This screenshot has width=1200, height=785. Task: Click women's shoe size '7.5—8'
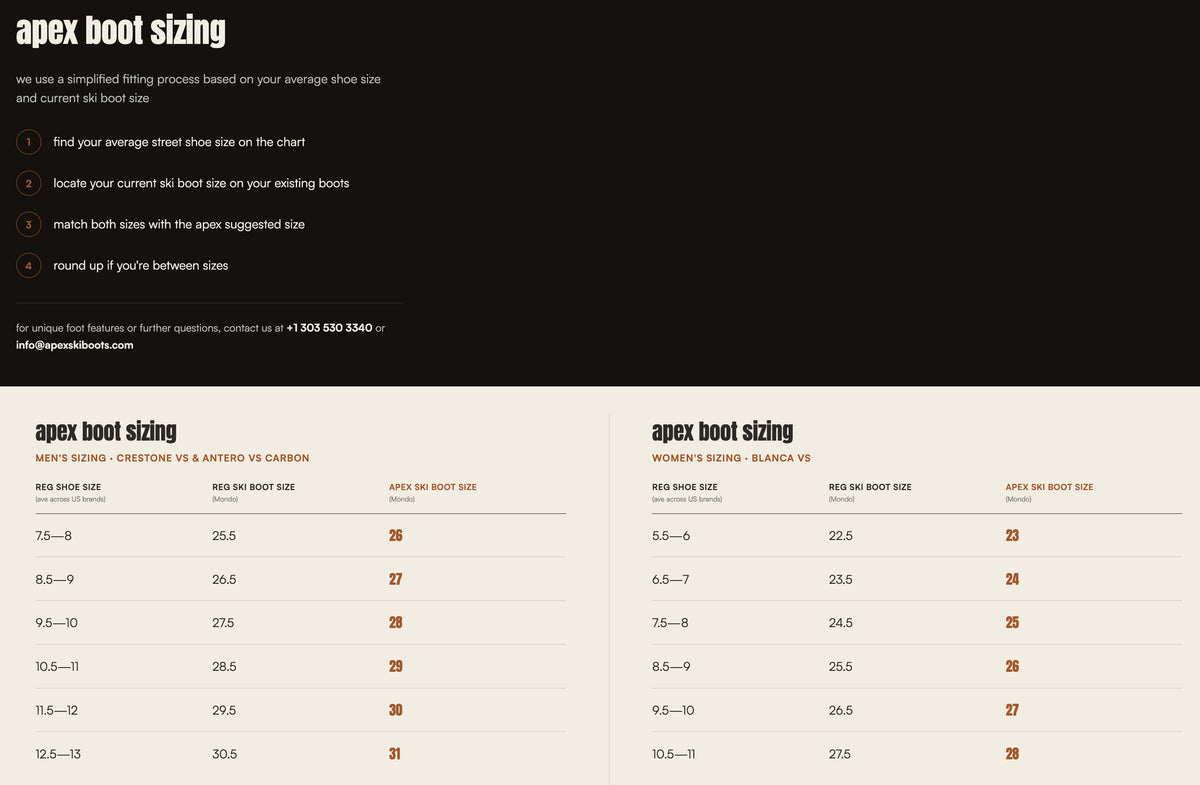[x=670, y=623]
